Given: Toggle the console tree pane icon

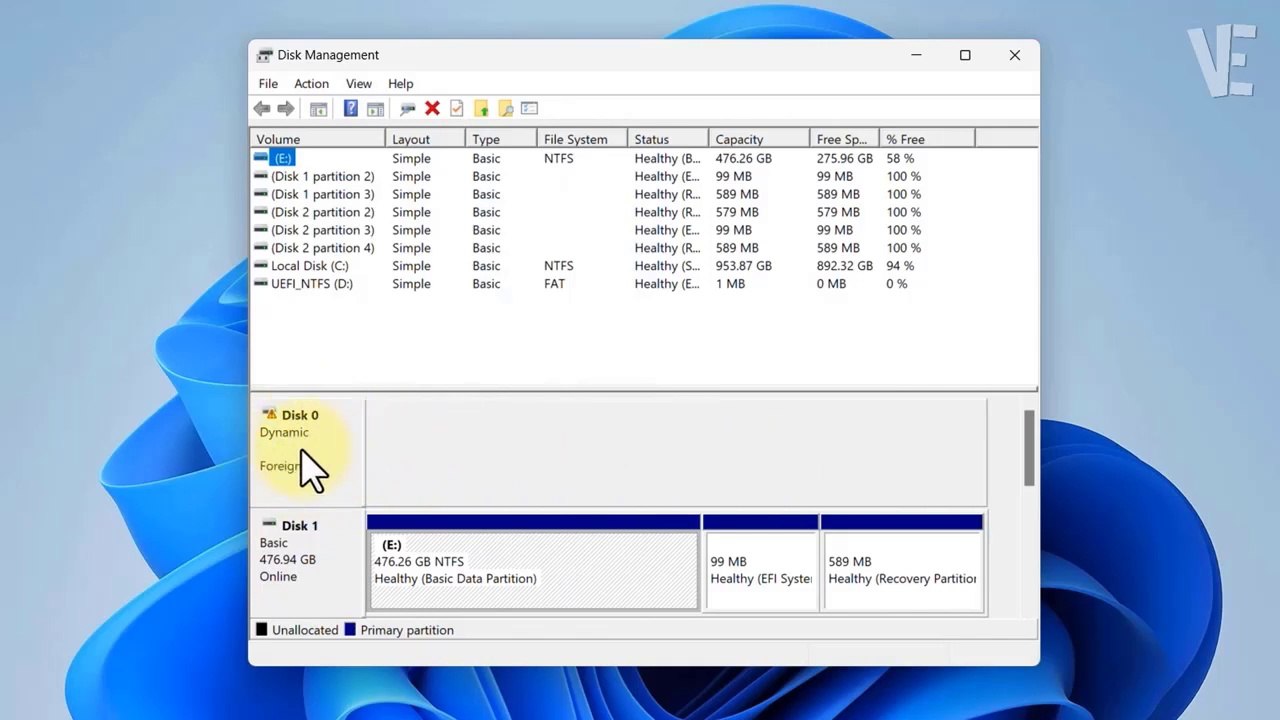Looking at the screenshot, I should coord(318,108).
